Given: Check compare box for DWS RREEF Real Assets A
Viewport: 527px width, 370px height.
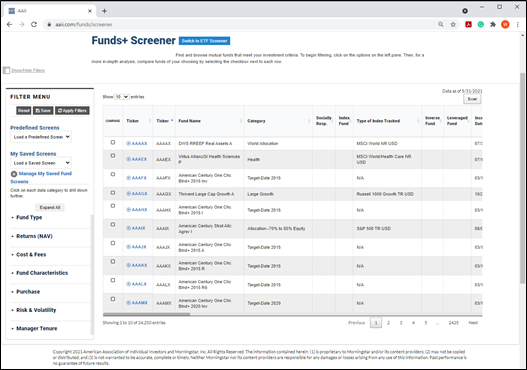Looking at the screenshot, I should coord(113,142).
